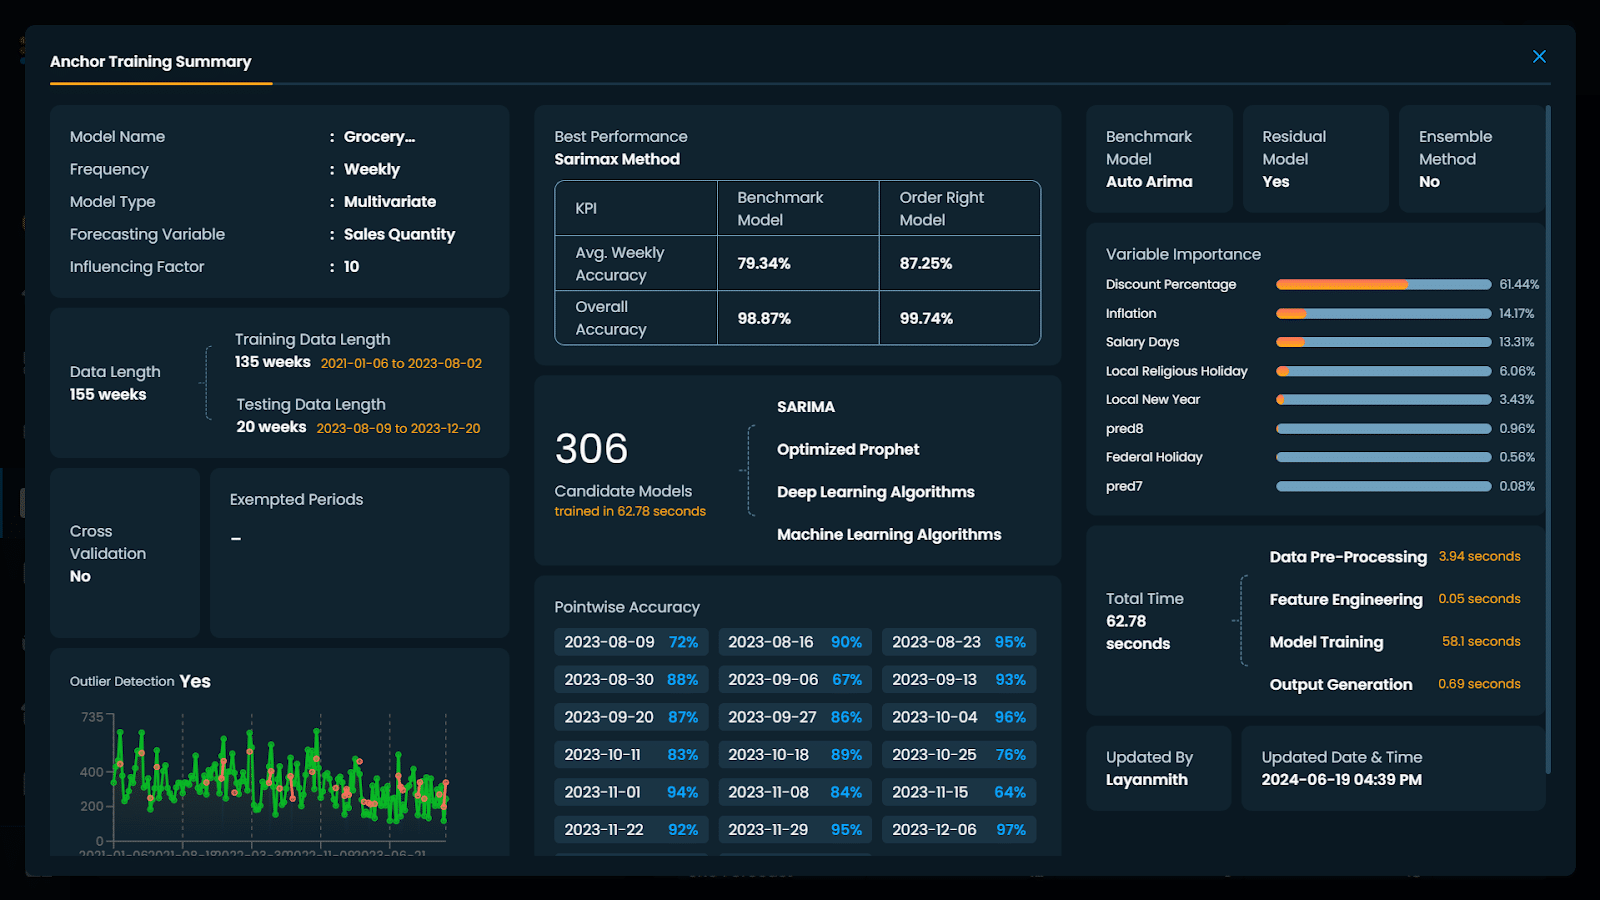Select the 2023-11-15 pointwise accuracy entry
This screenshot has height=900, width=1600.
[x=958, y=792]
